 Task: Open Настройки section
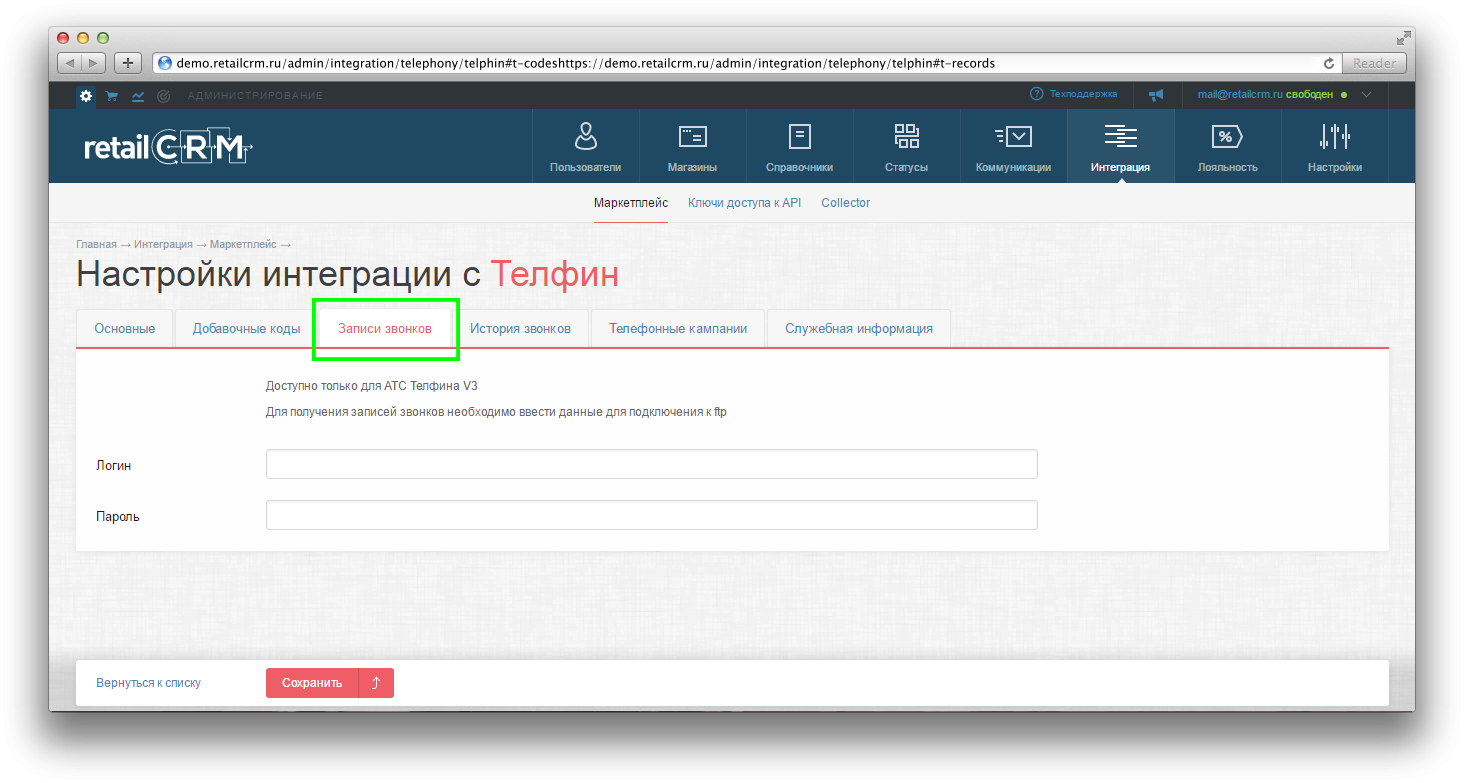coord(1335,146)
